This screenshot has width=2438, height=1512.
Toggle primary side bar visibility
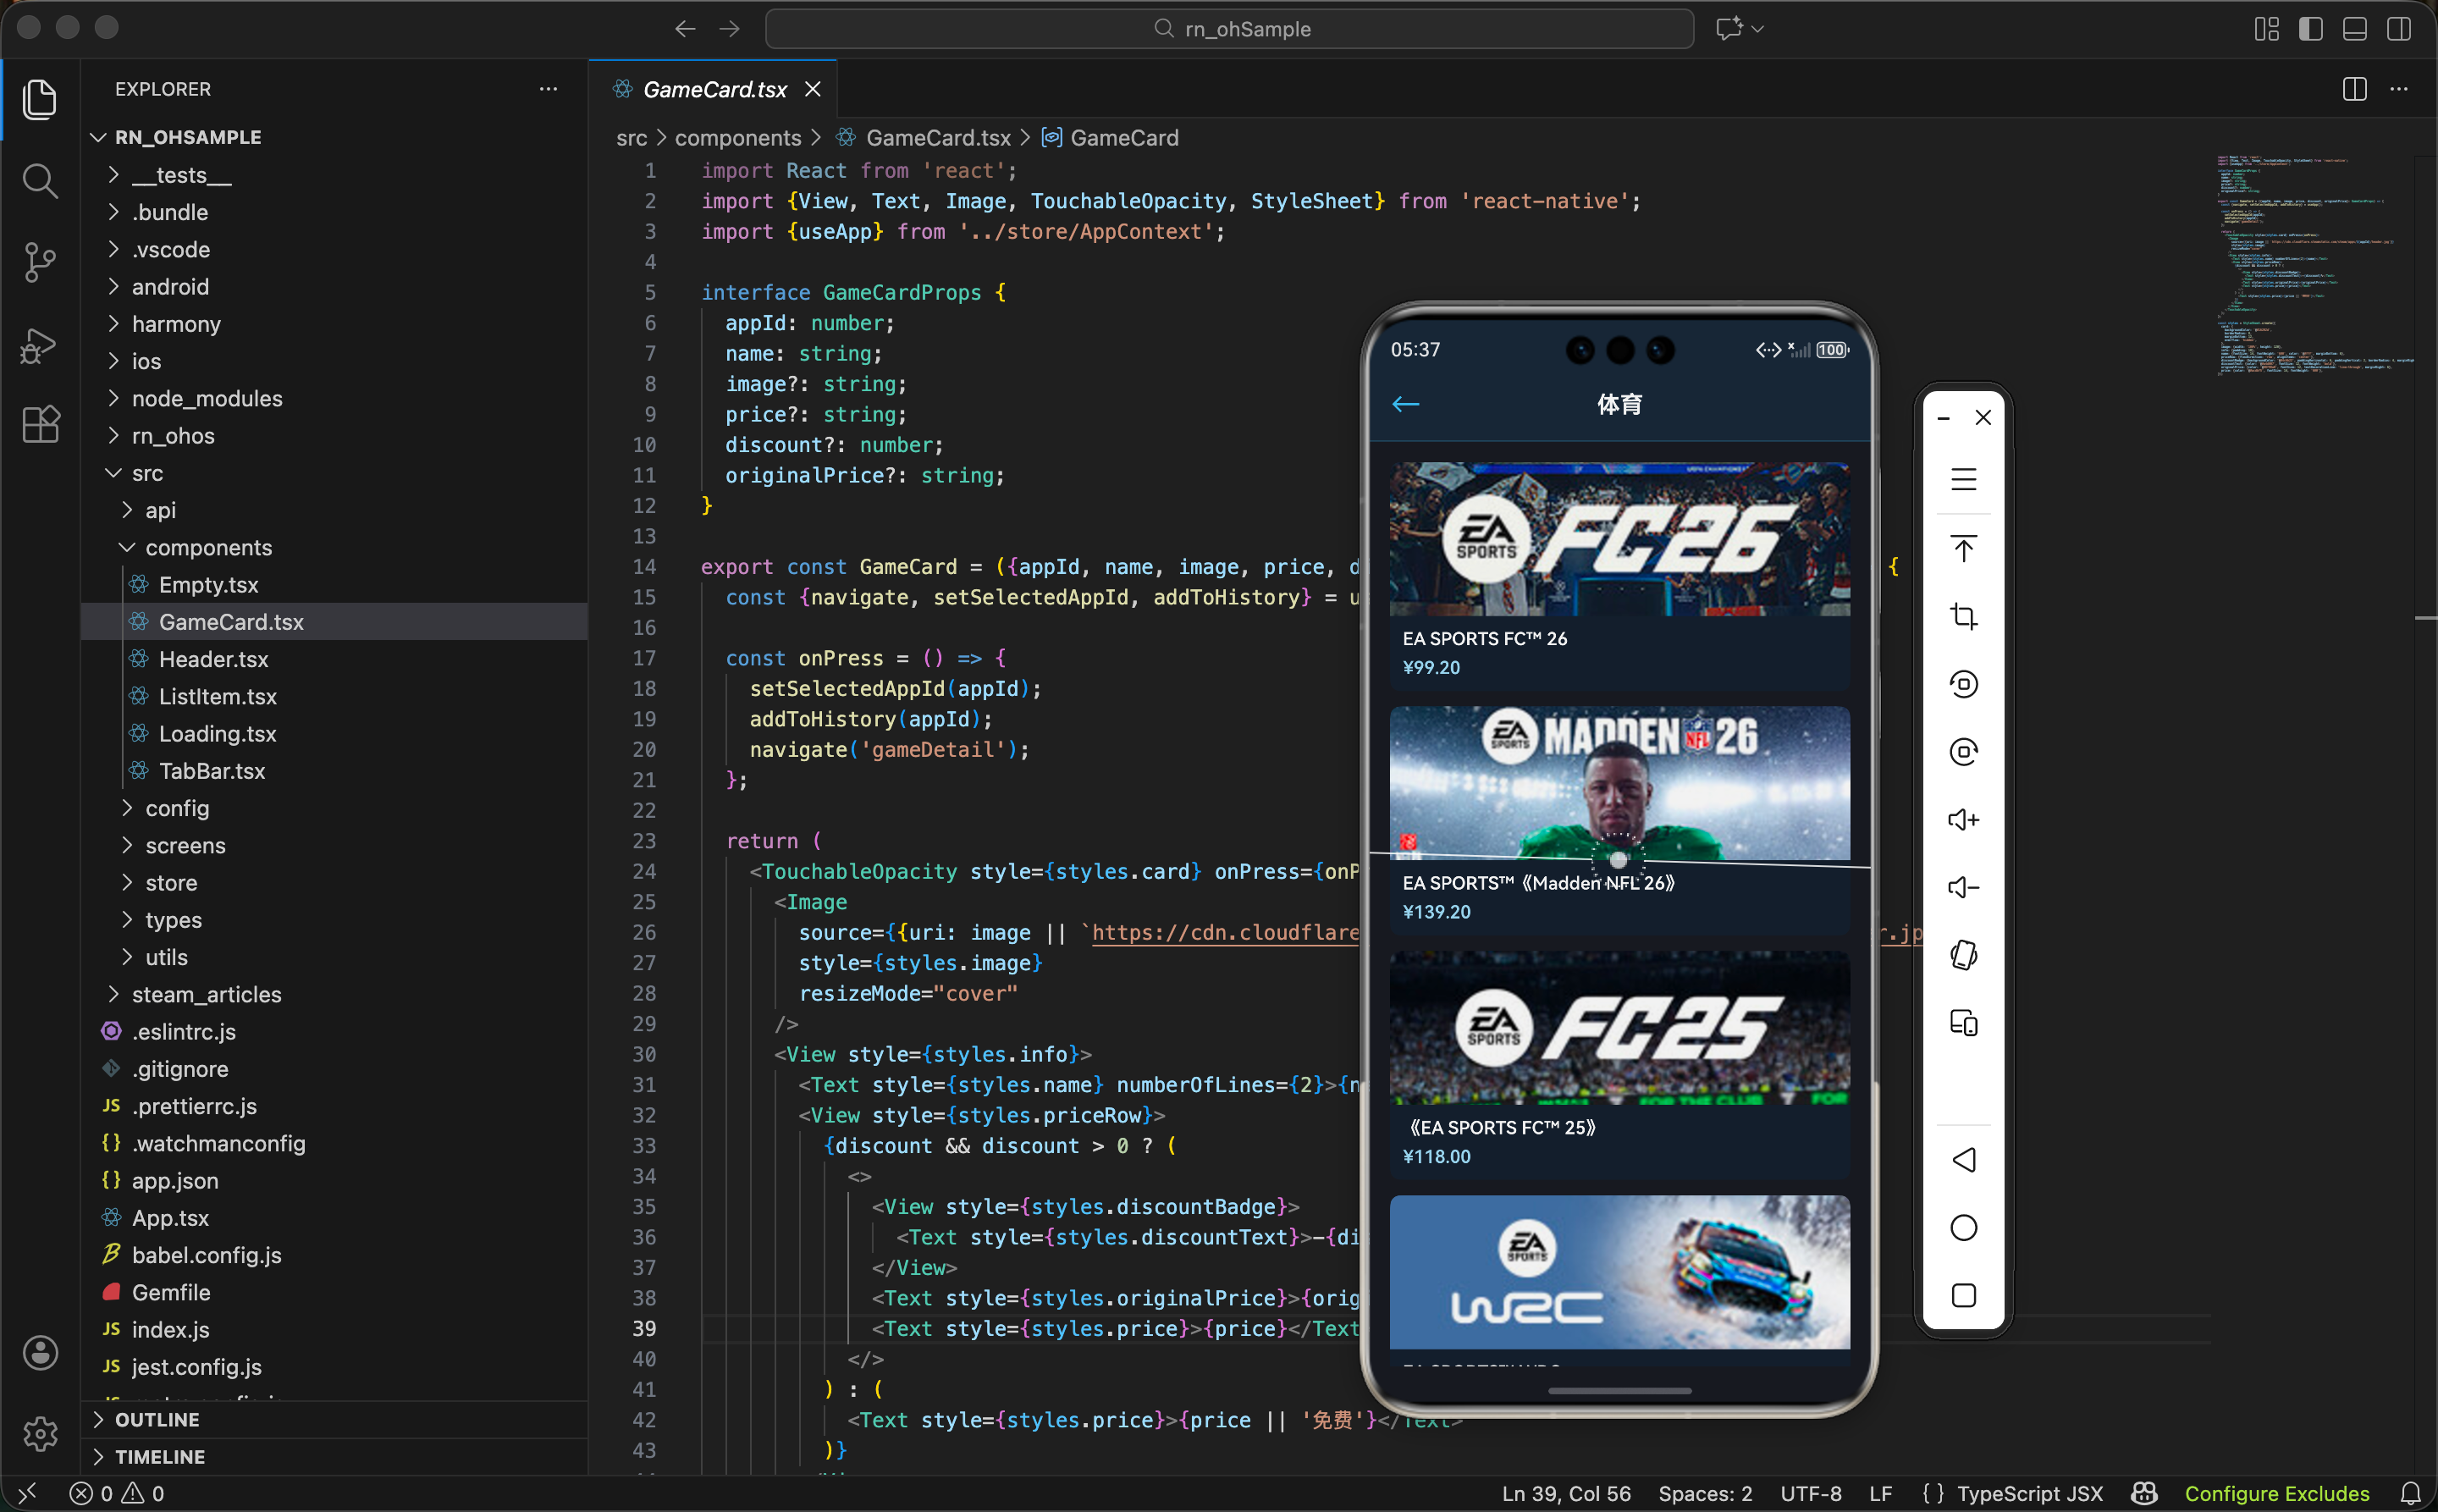coord(2311,29)
